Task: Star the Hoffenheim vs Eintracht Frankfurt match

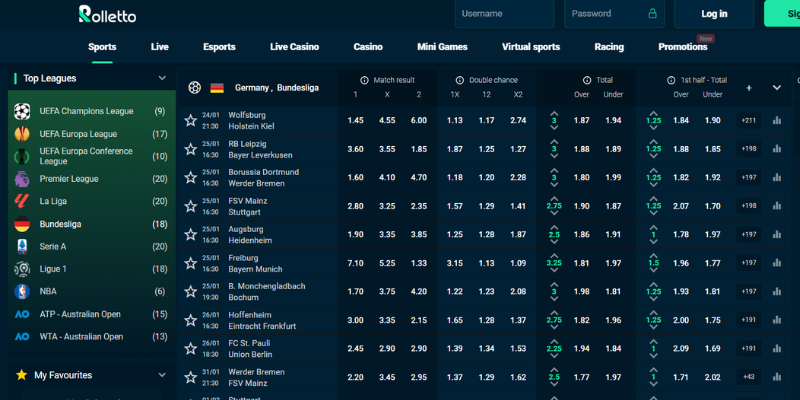Action: click(191, 320)
